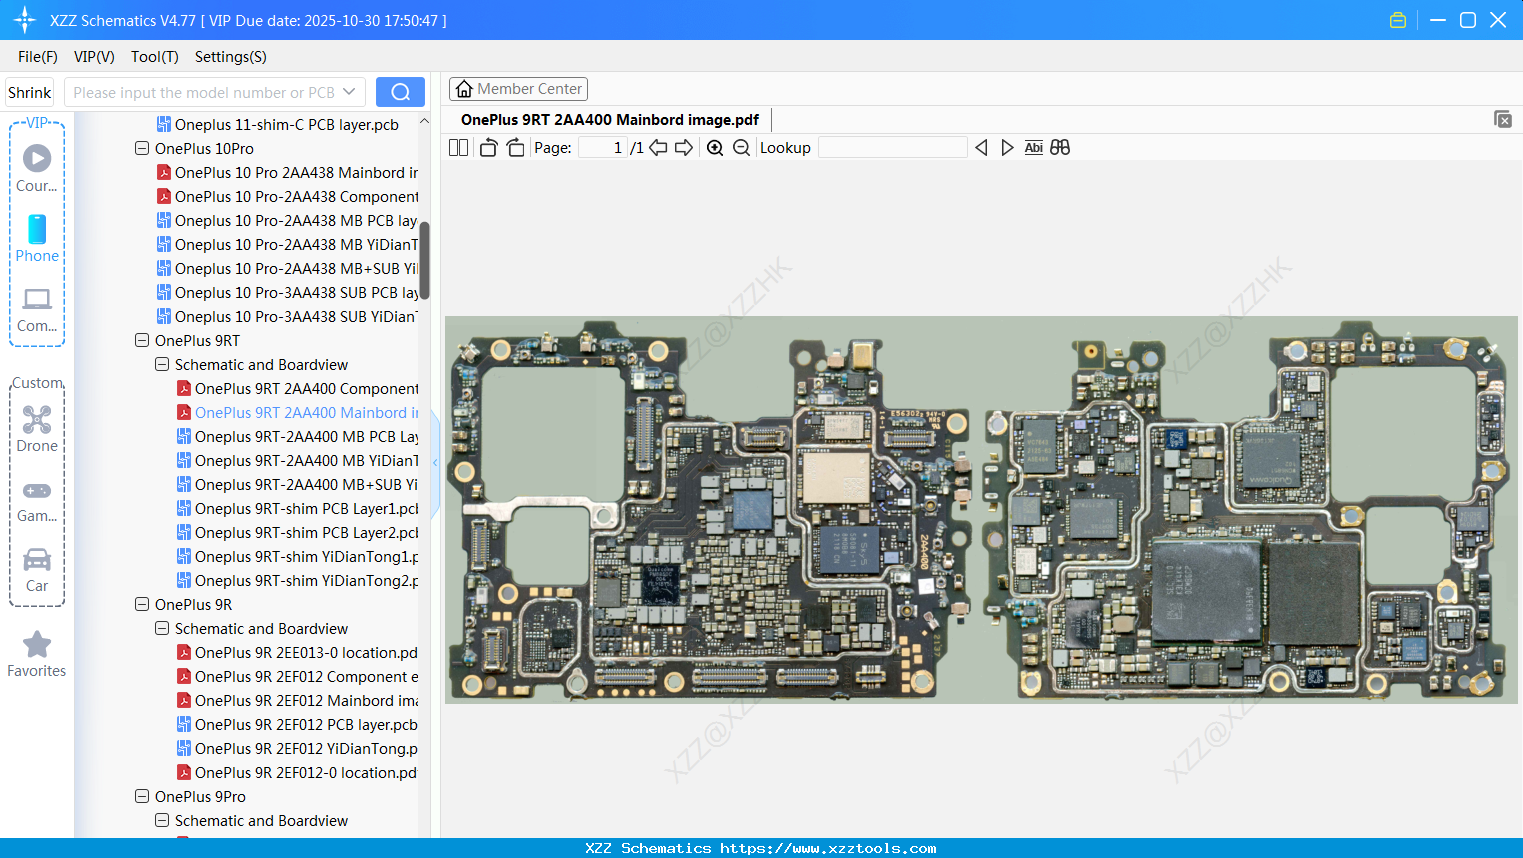The width and height of the screenshot is (1523, 858).
Task: Switch to dual-page view mode
Action: (x=458, y=147)
